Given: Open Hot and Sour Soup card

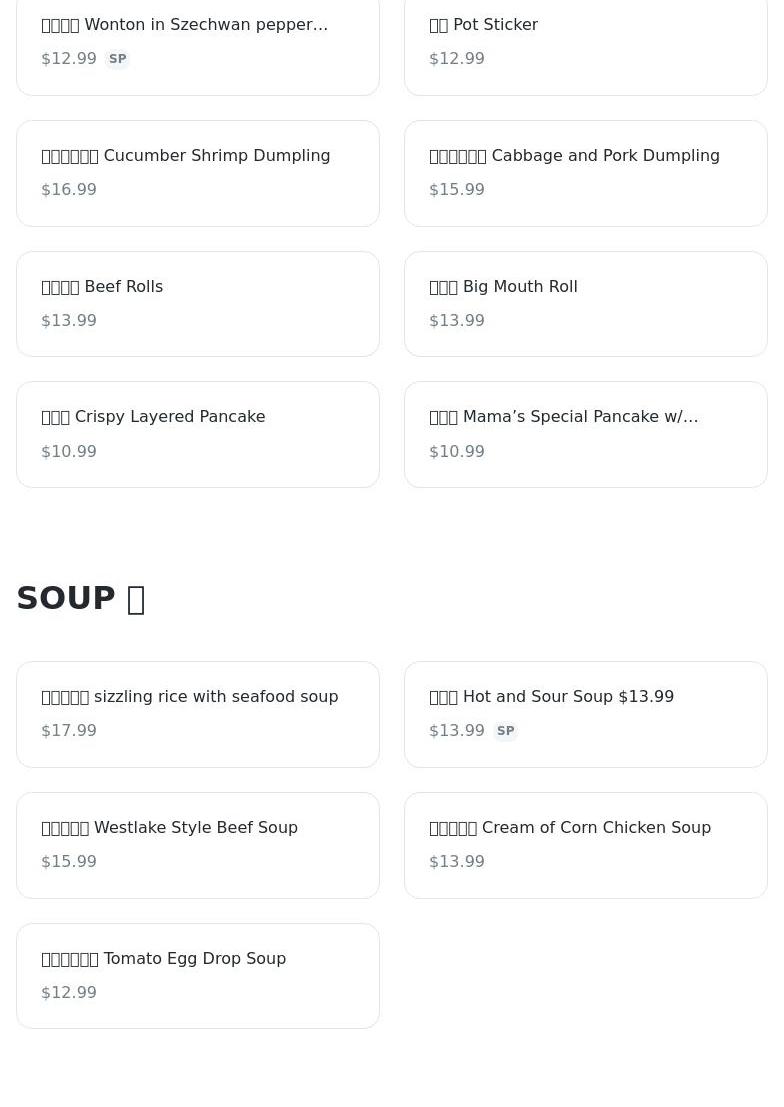Looking at the screenshot, I should click(586, 714).
